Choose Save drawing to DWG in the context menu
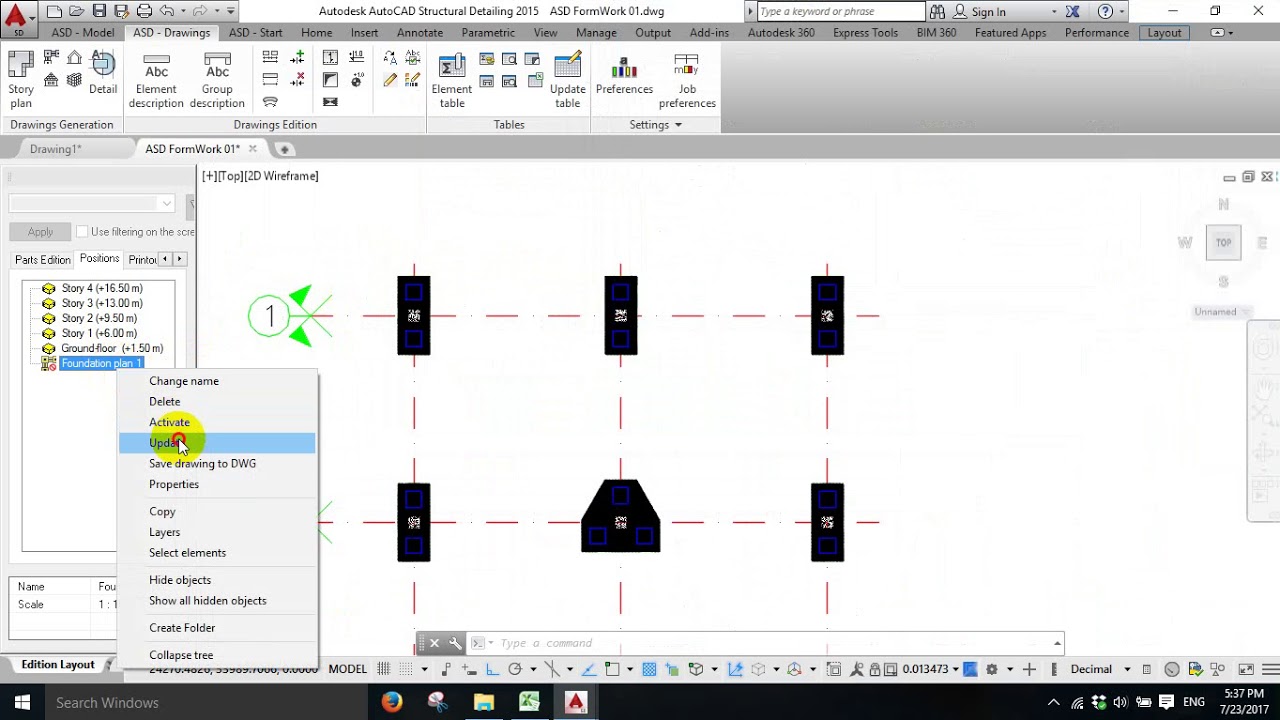Image resolution: width=1280 pixels, height=720 pixels. pos(202,464)
